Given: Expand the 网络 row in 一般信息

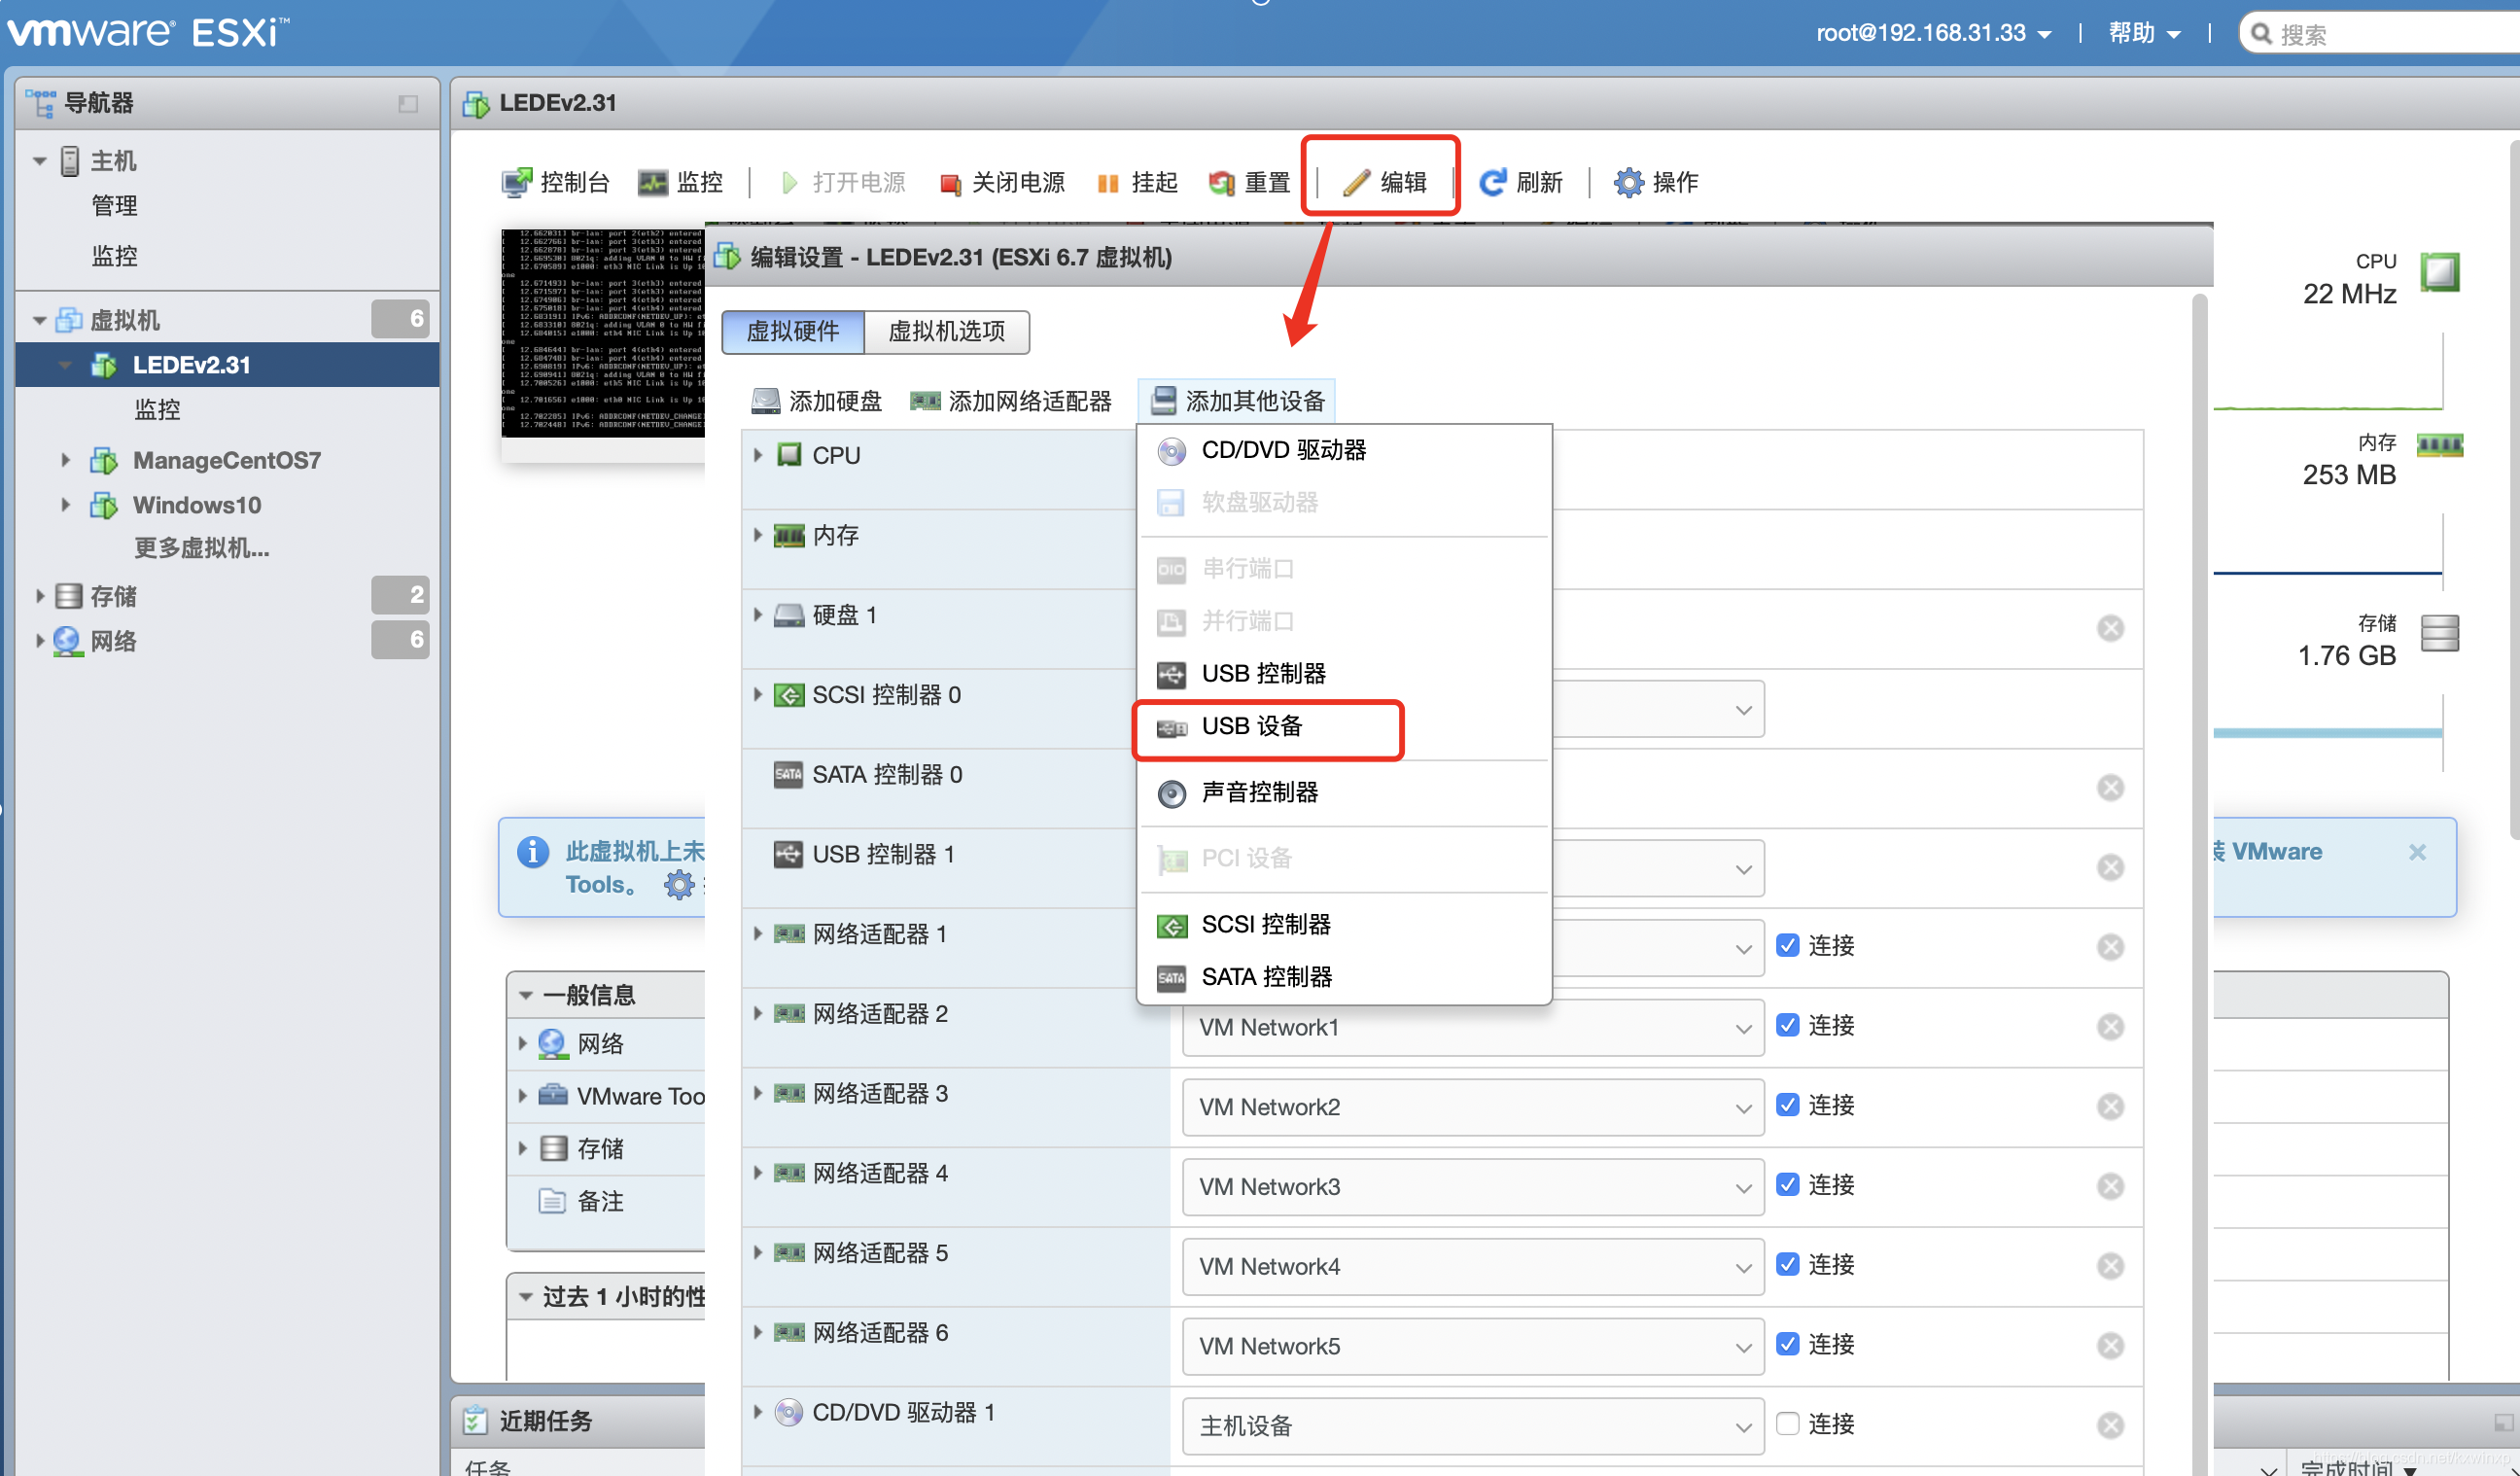Looking at the screenshot, I should point(522,1043).
